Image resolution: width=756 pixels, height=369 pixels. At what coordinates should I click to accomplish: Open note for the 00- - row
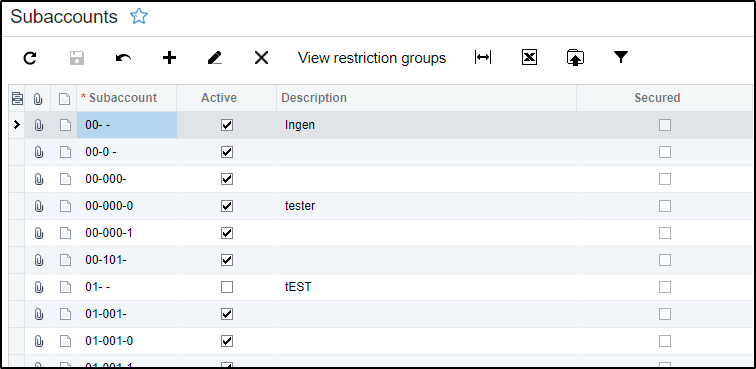(65, 125)
